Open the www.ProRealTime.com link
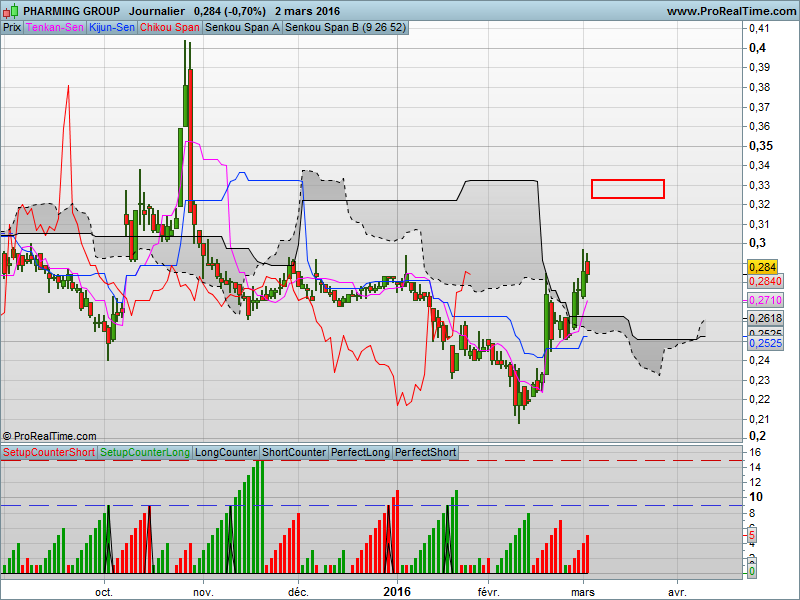 [730, 11]
